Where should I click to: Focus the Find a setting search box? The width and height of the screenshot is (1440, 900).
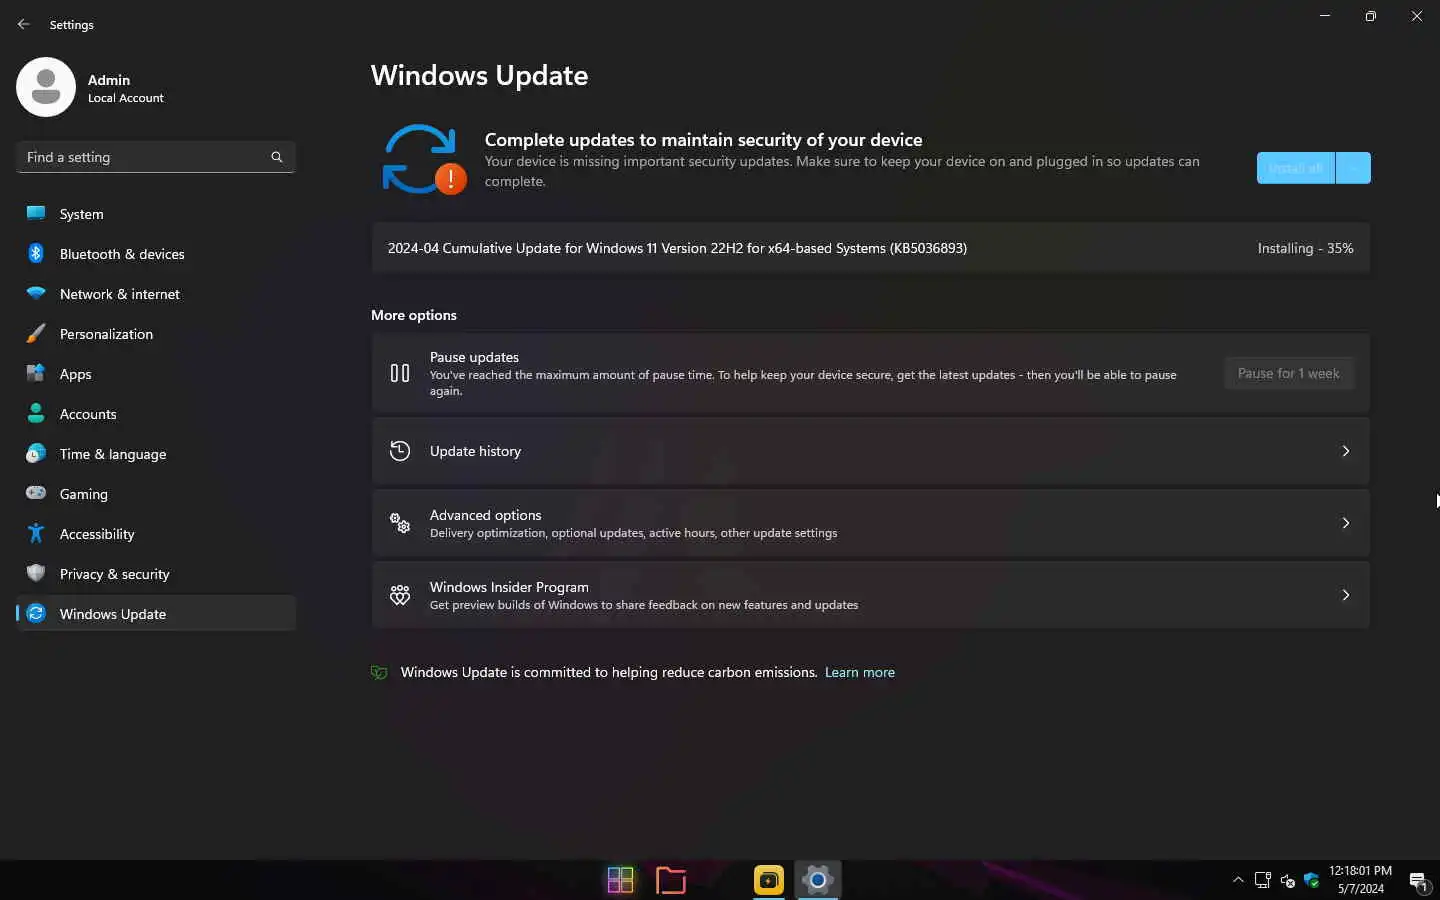coord(156,157)
